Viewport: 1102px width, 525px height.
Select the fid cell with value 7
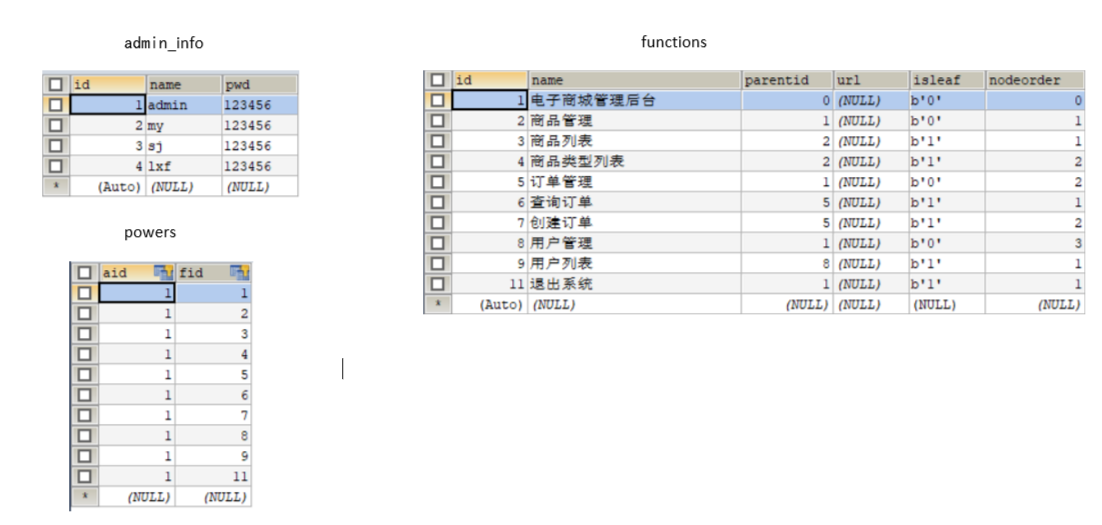tap(213, 415)
